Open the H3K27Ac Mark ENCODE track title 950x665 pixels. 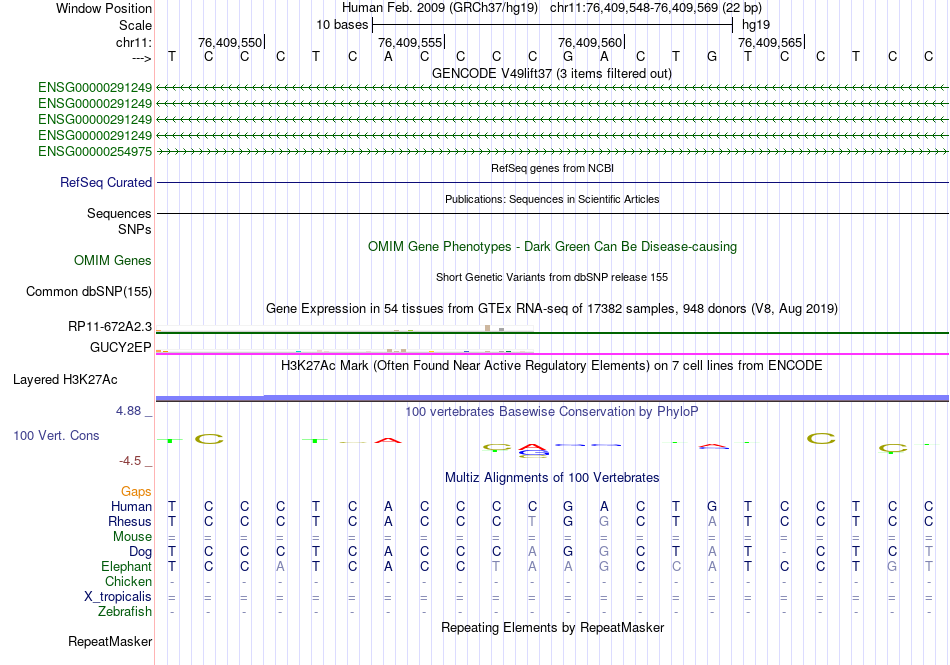[551, 366]
